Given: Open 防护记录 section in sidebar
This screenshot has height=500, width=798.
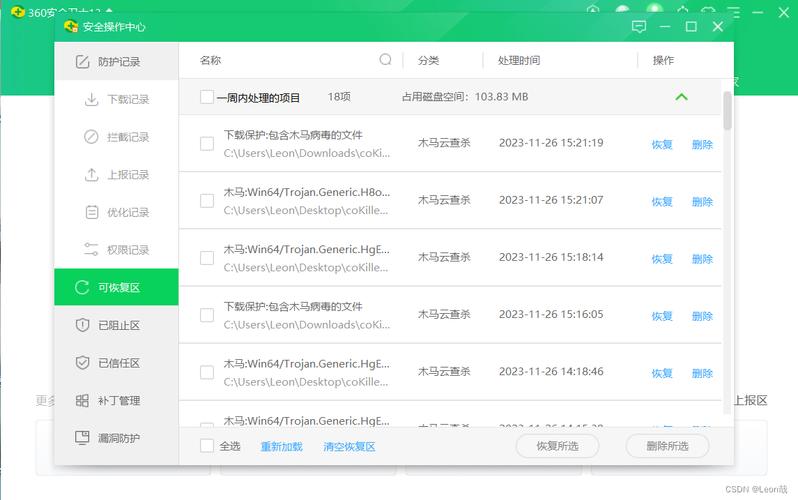Looking at the screenshot, I should click(x=116, y=62).
